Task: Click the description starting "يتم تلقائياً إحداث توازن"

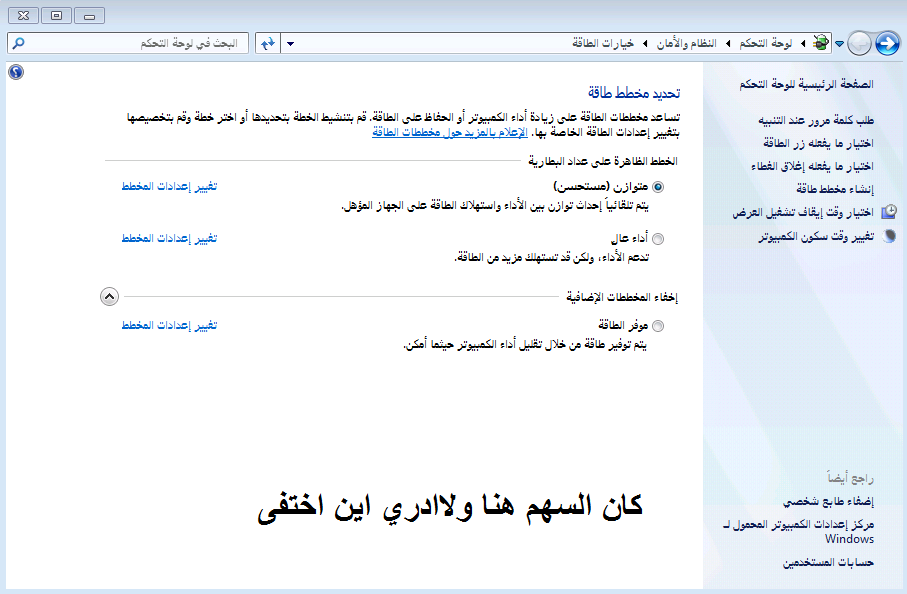Action: pyautogui.click(x=495, y=206)
